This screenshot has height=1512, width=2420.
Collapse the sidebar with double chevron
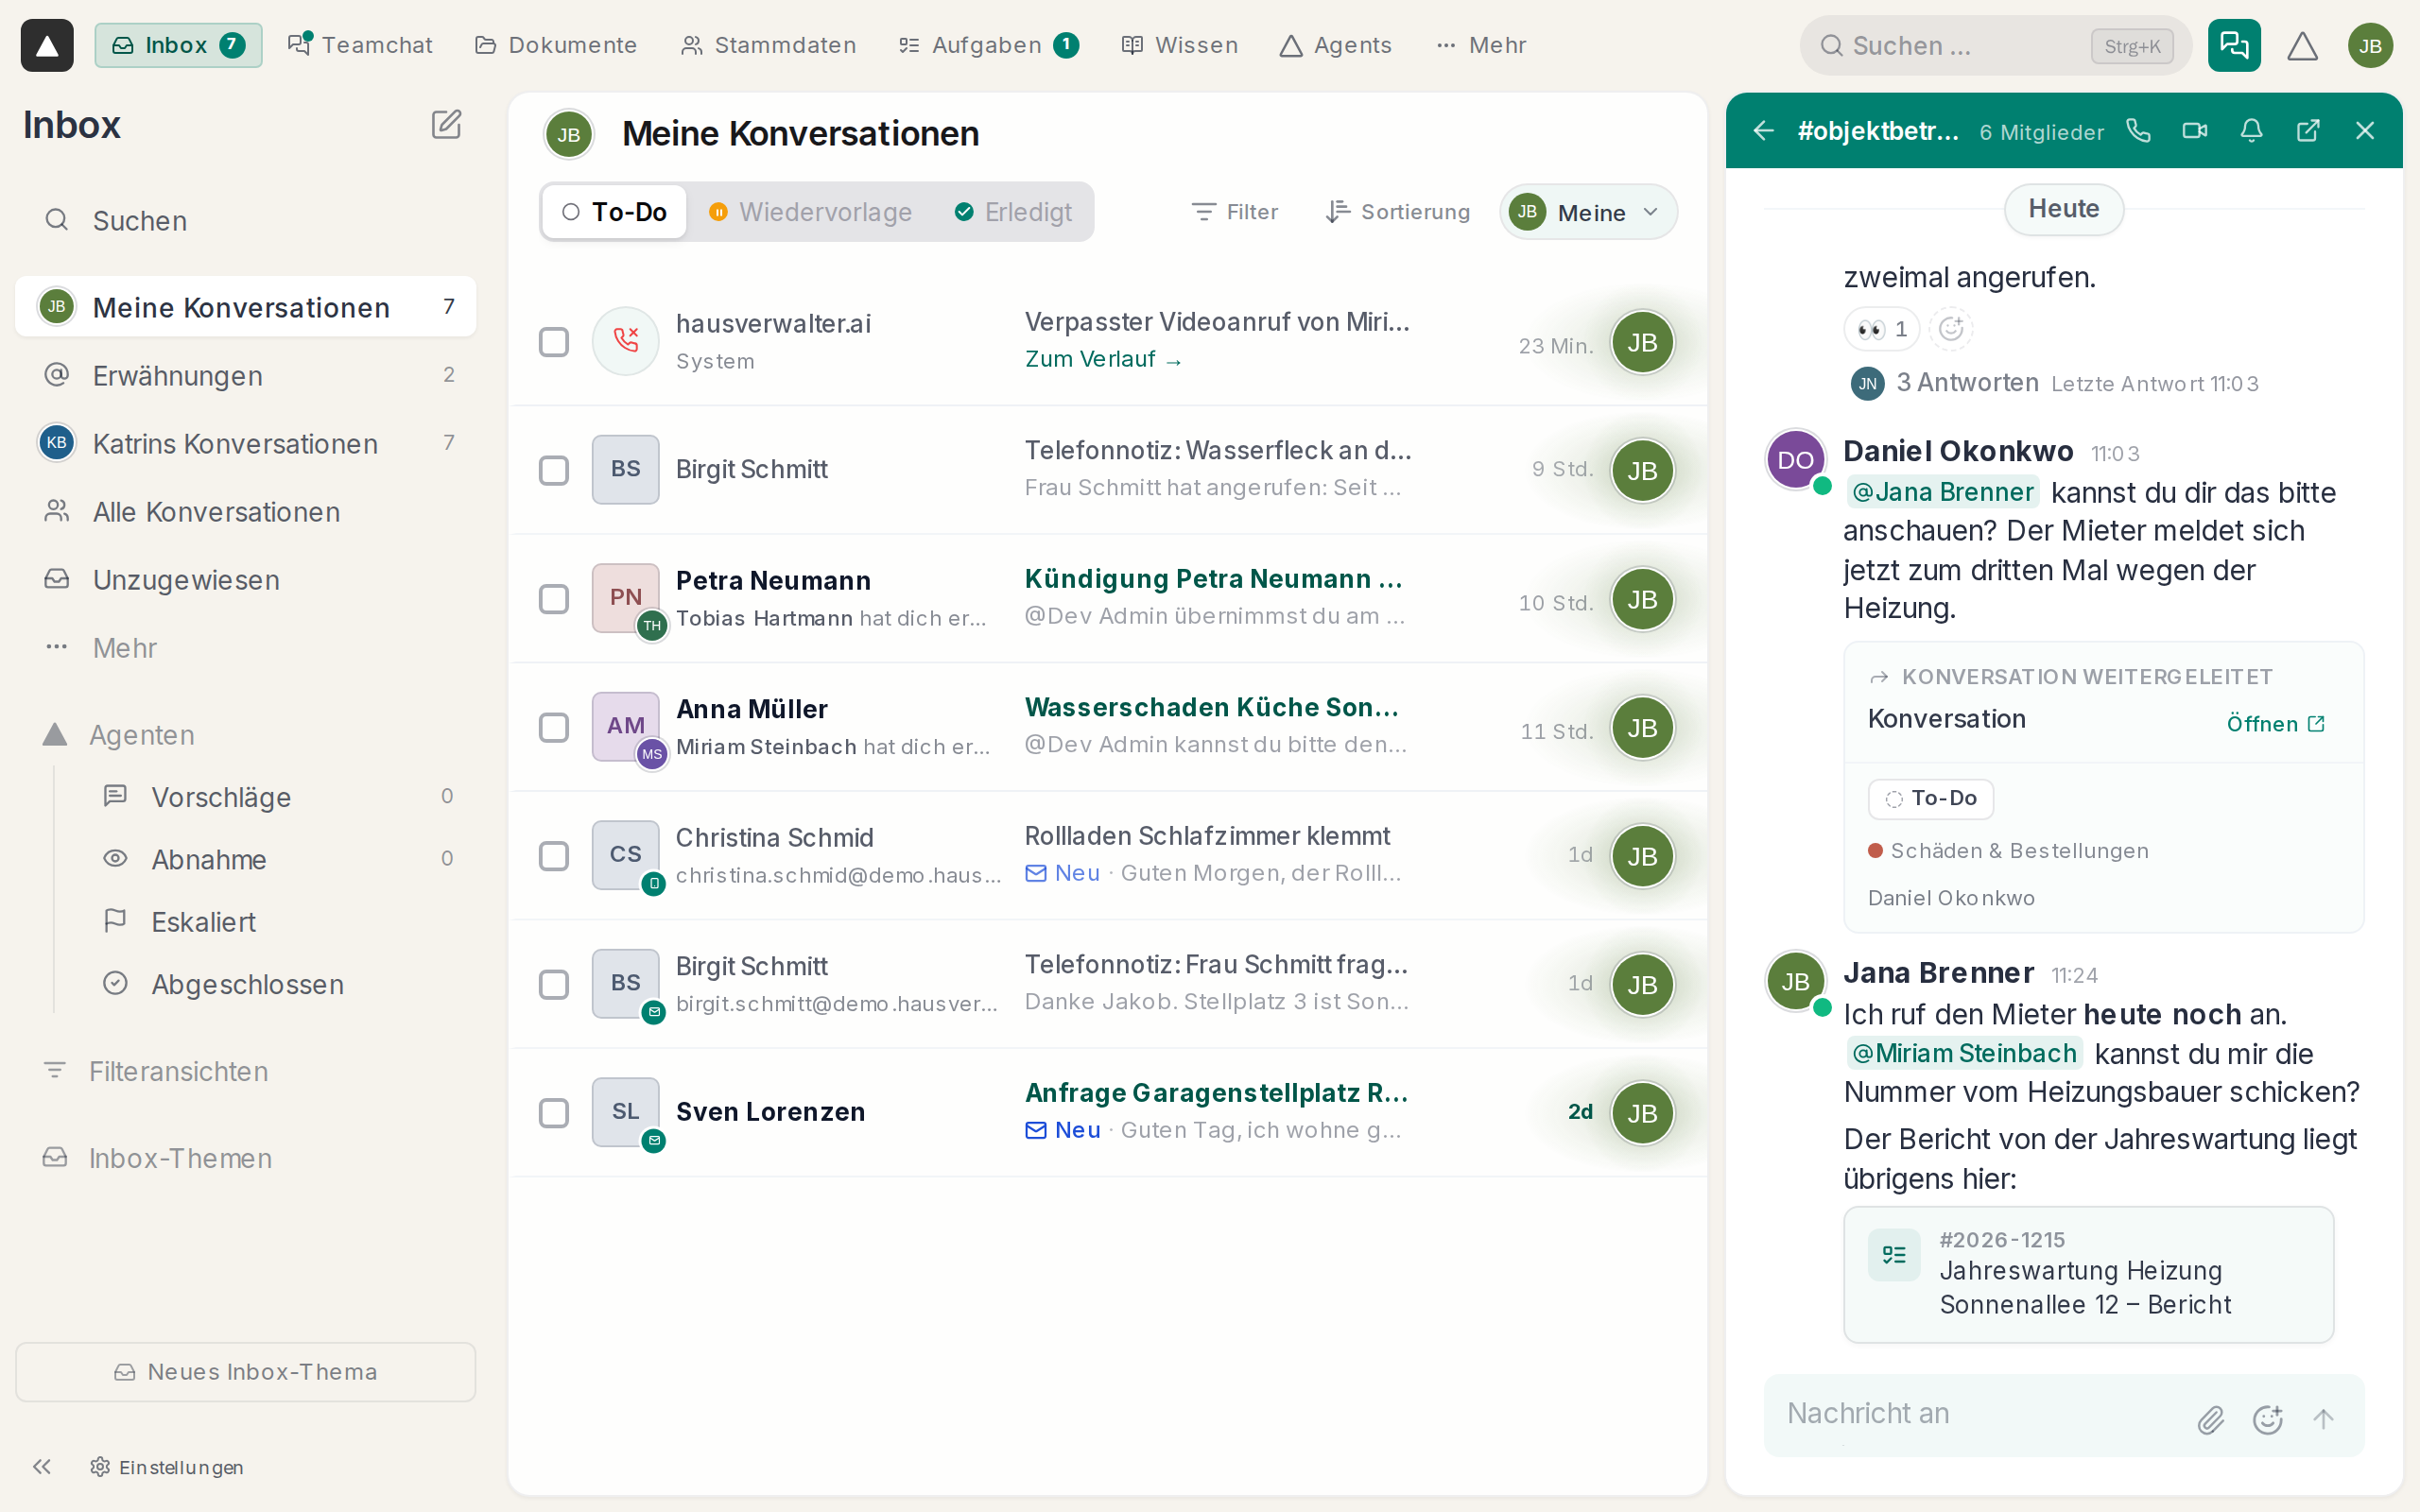[x=42, y=1467]
